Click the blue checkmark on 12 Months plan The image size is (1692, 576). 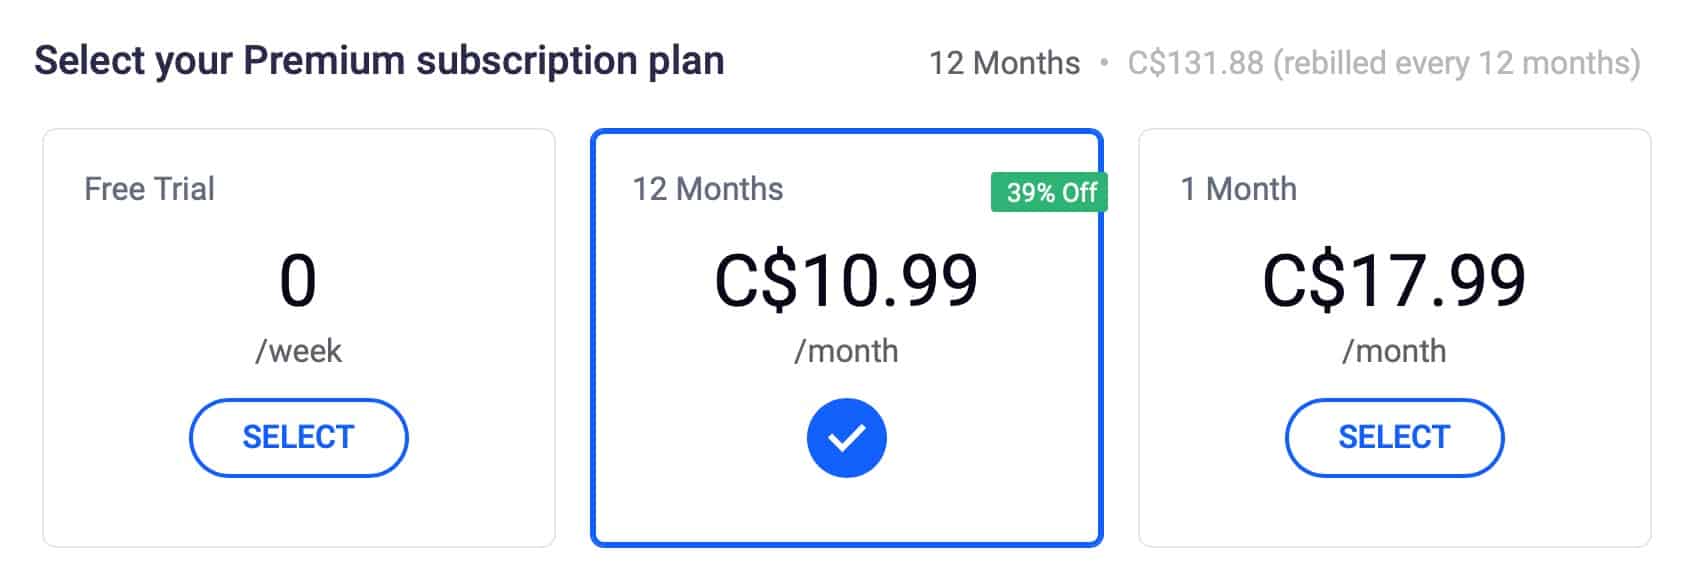tap(846, 438)
